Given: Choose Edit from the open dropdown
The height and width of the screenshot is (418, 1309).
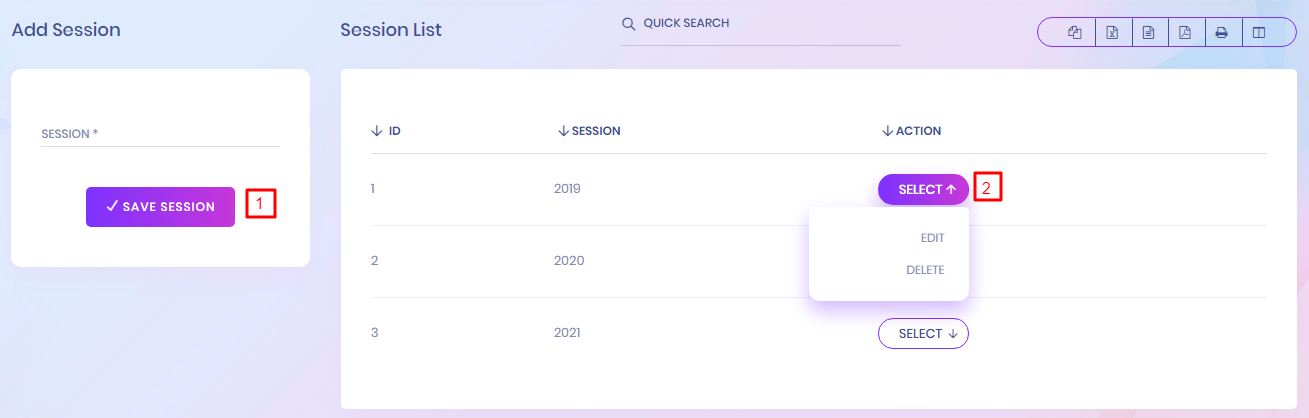Looking at the screenshot, I should 931,238.
